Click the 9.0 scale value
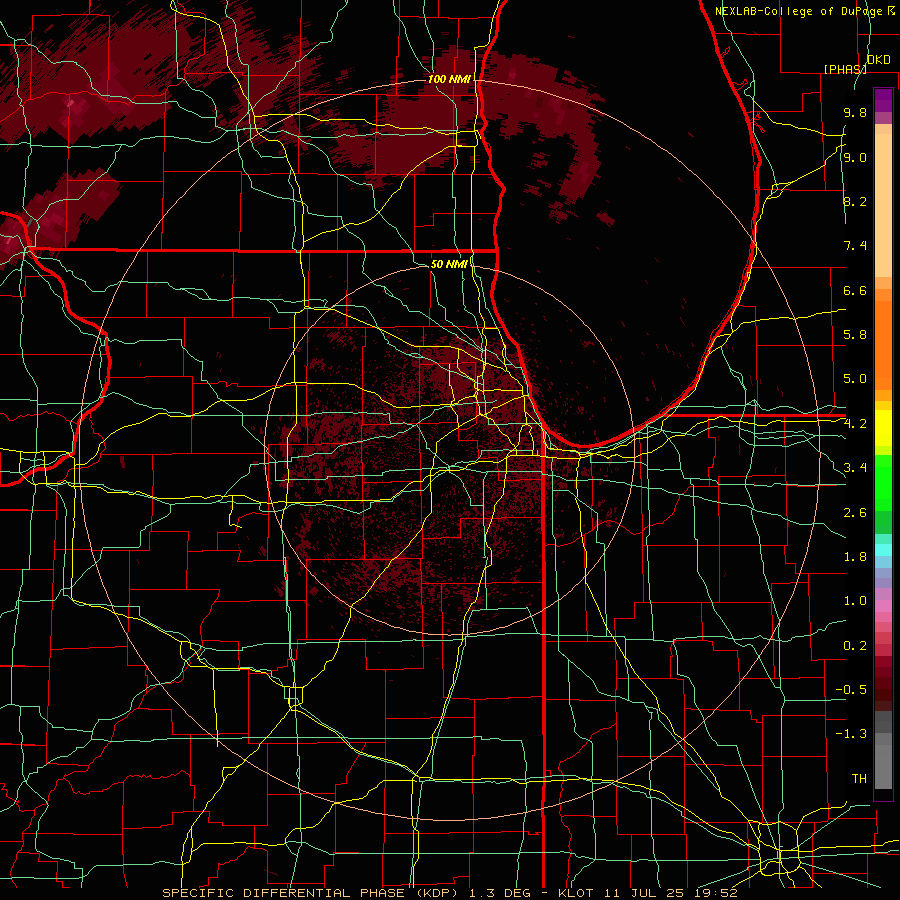The height and width of the screenshot is (900, 900). [855, 157]
